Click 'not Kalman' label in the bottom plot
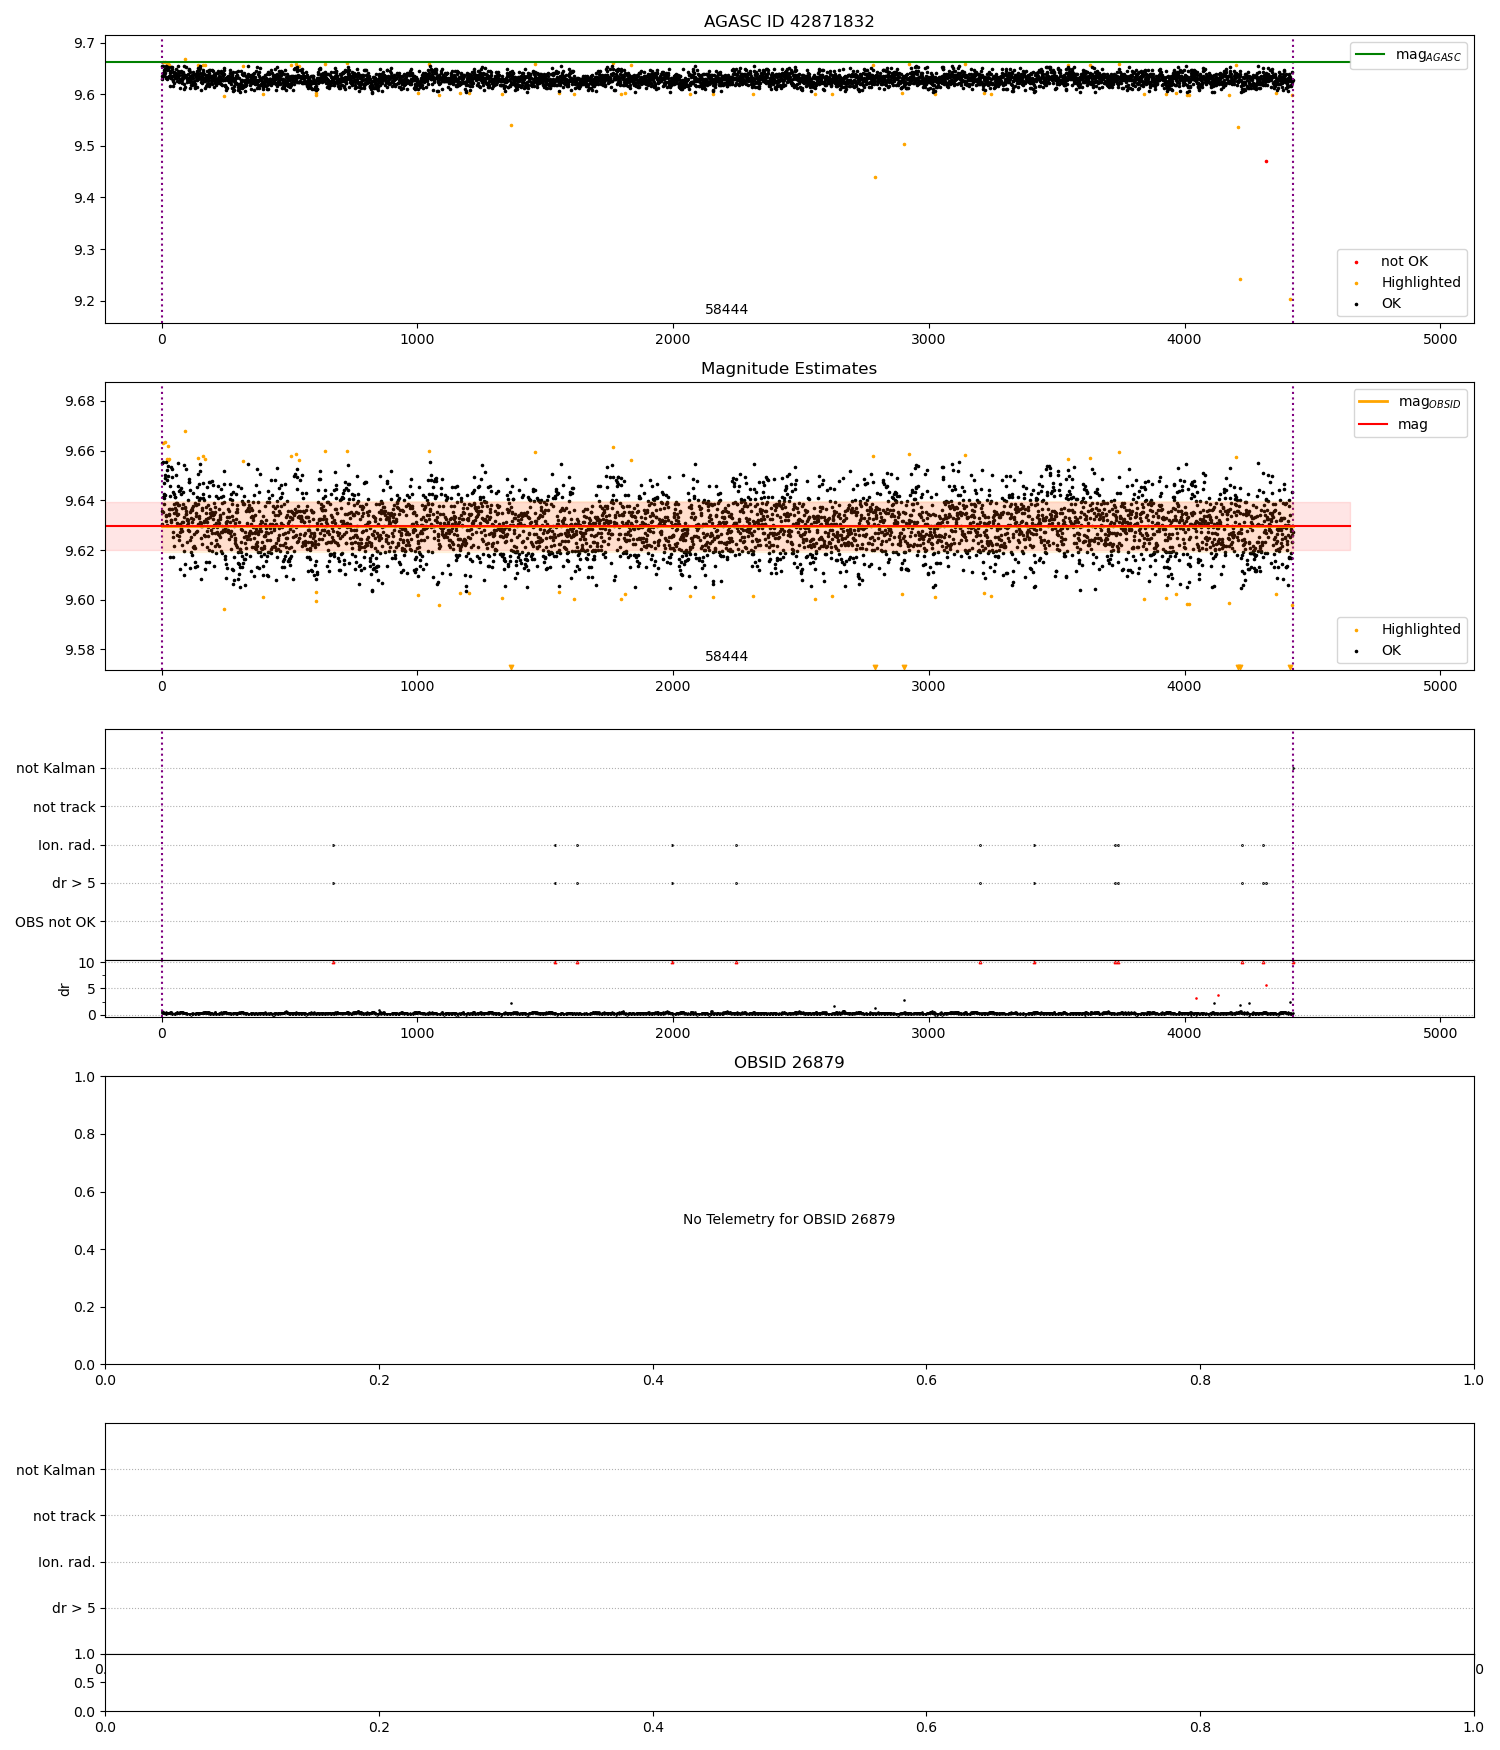The image size is (1500, 1750). [56, 1470]
